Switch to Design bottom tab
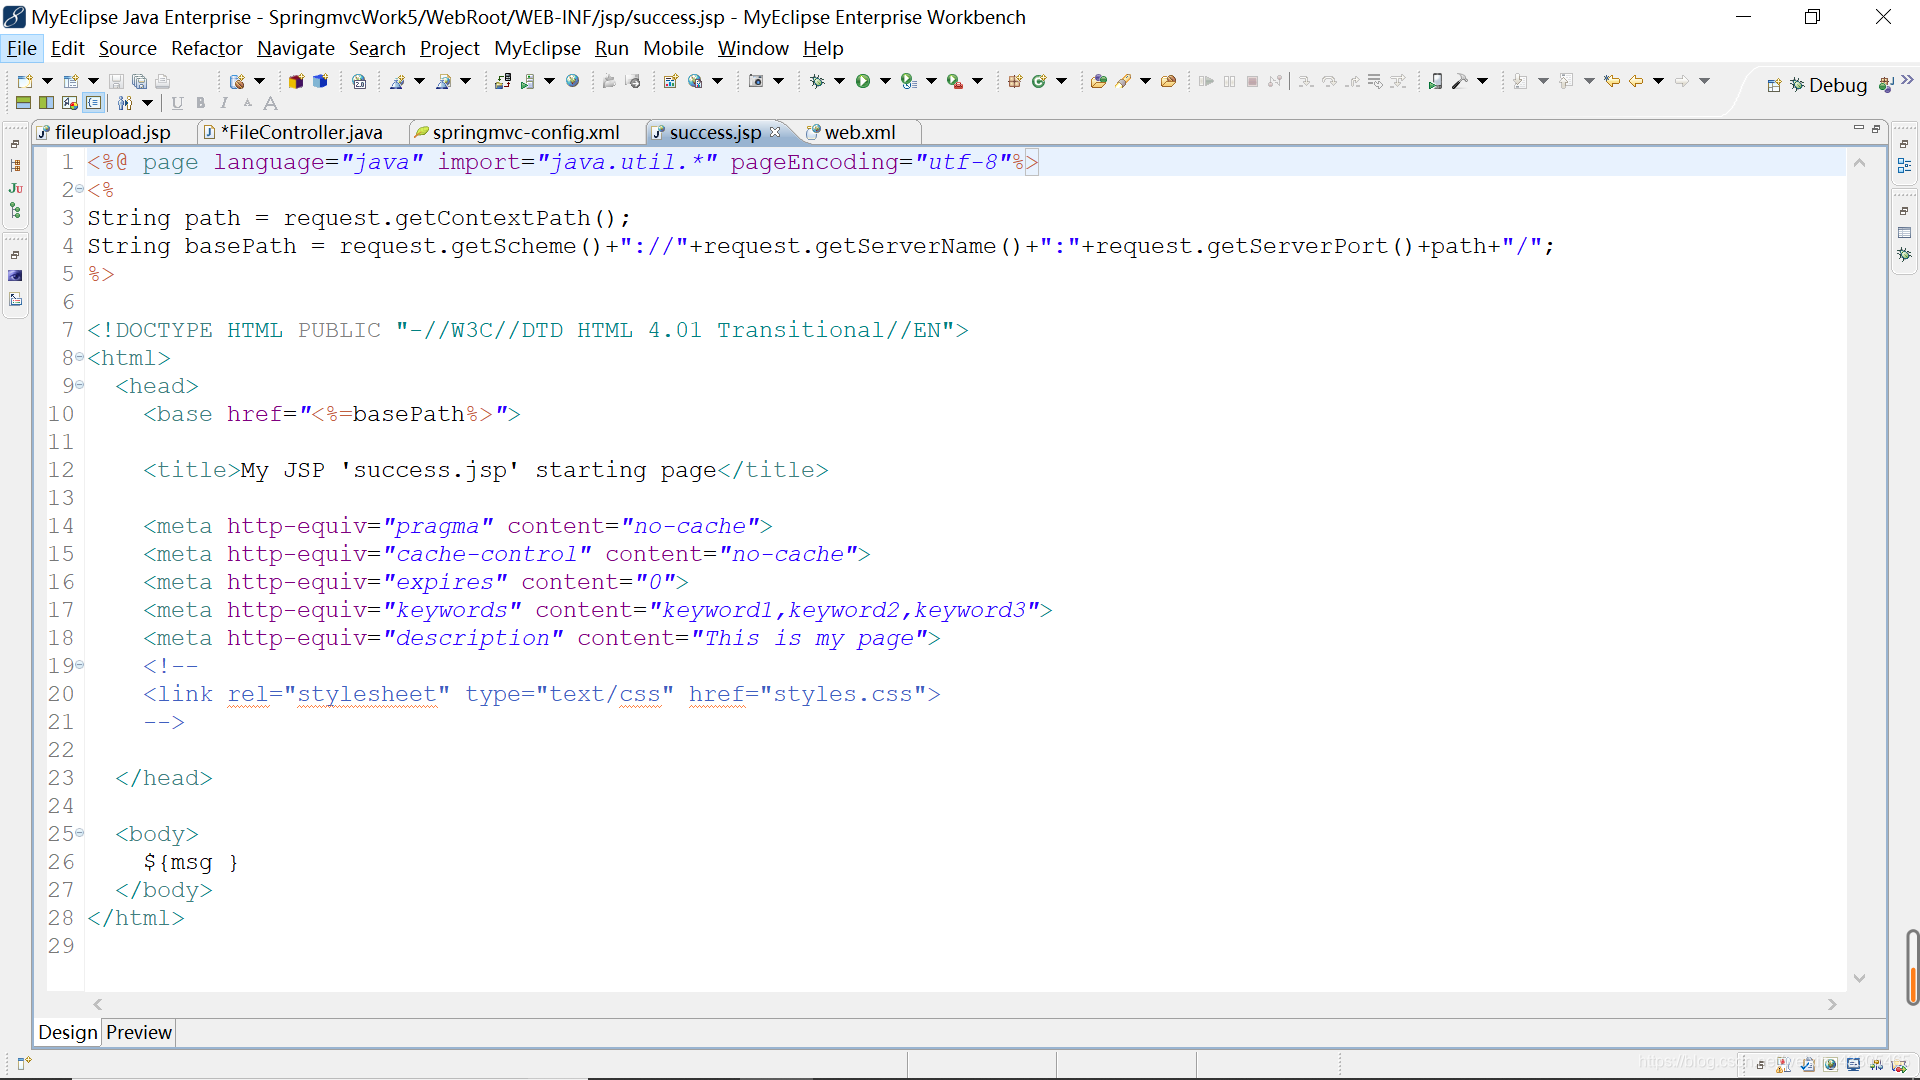1920x1080 pixels. coord(68,1032)
